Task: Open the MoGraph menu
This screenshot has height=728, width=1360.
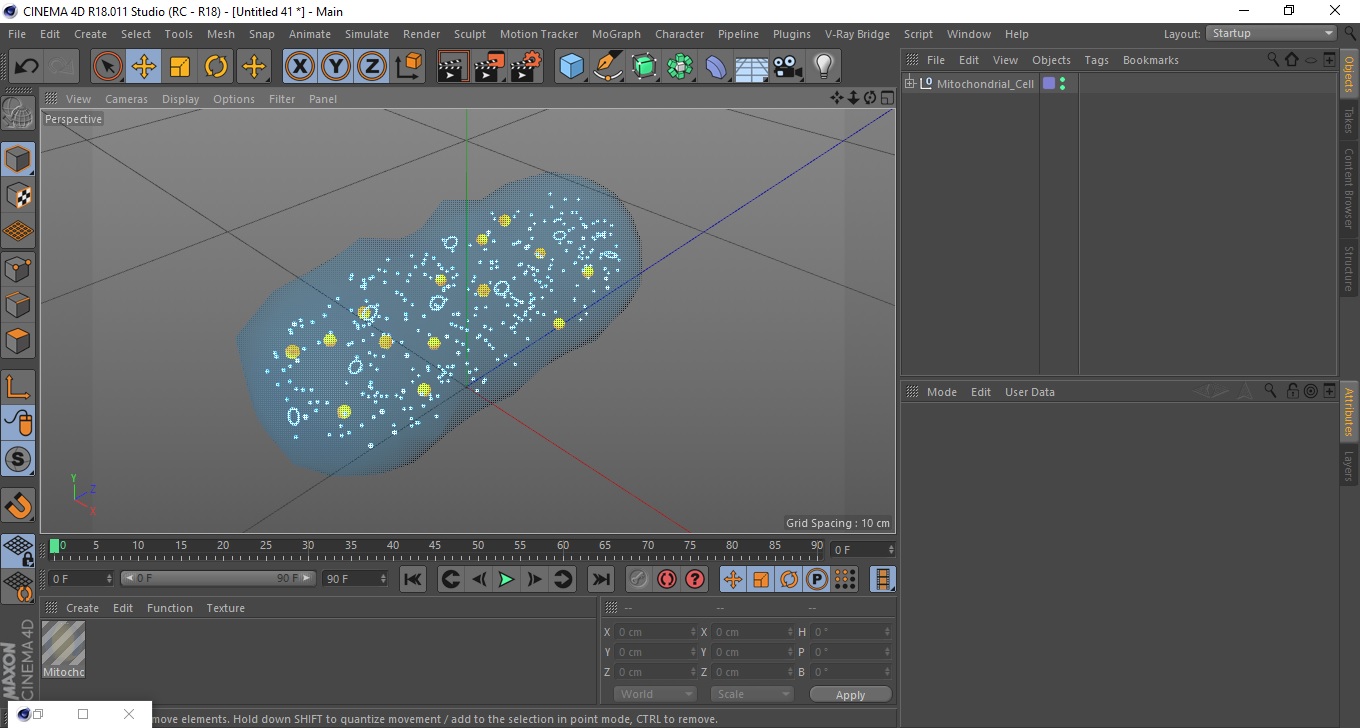Action: pyautogui.click(x=616, y=34)
